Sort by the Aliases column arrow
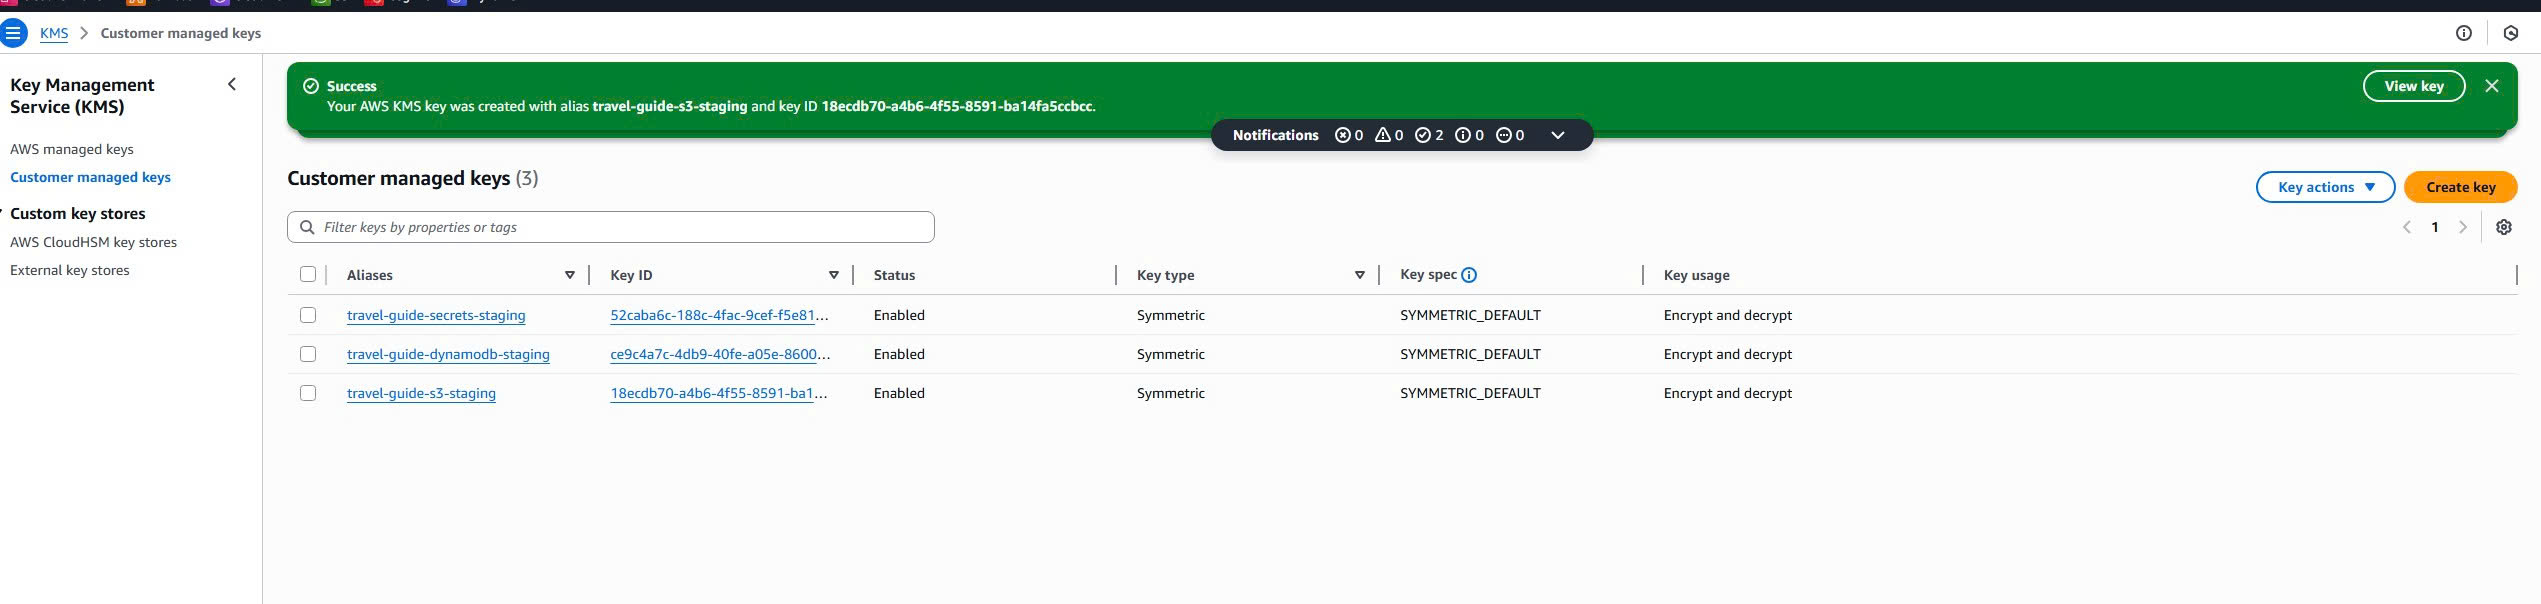 [x=569, y=275]
